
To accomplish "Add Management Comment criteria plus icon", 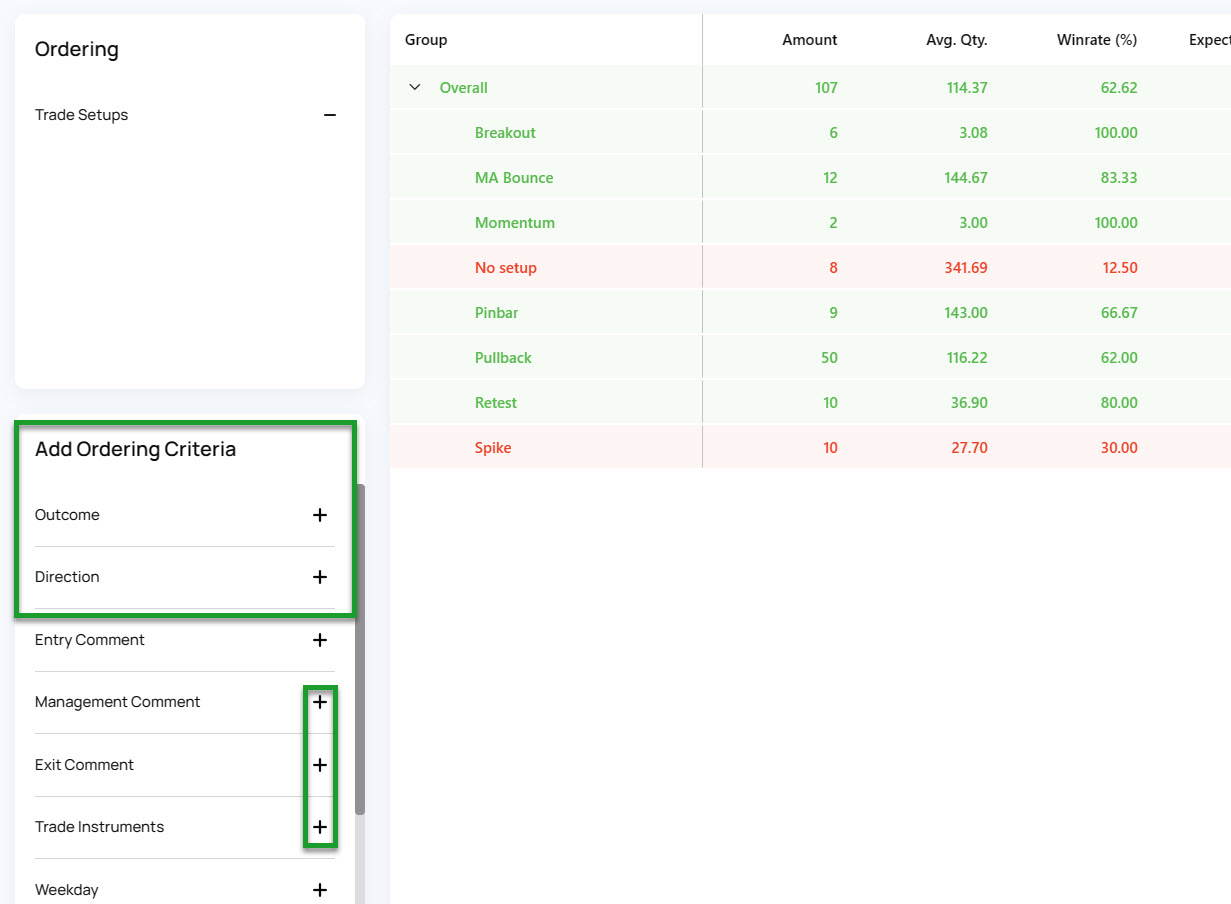I will point(320,702).
